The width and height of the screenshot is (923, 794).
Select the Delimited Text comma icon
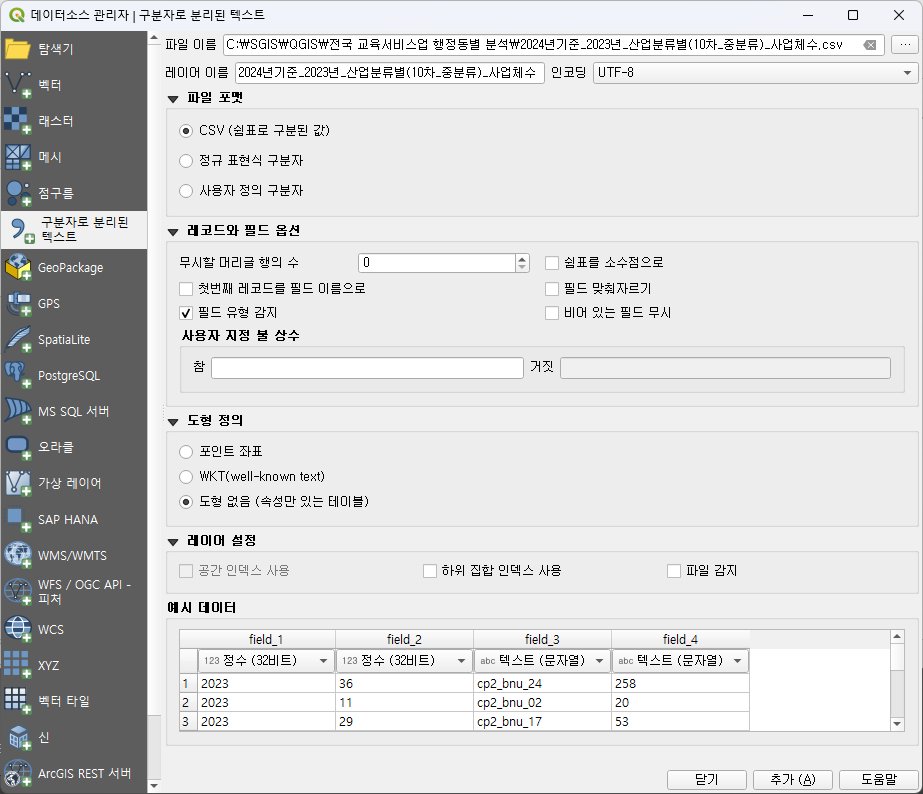tap(21, 230)
